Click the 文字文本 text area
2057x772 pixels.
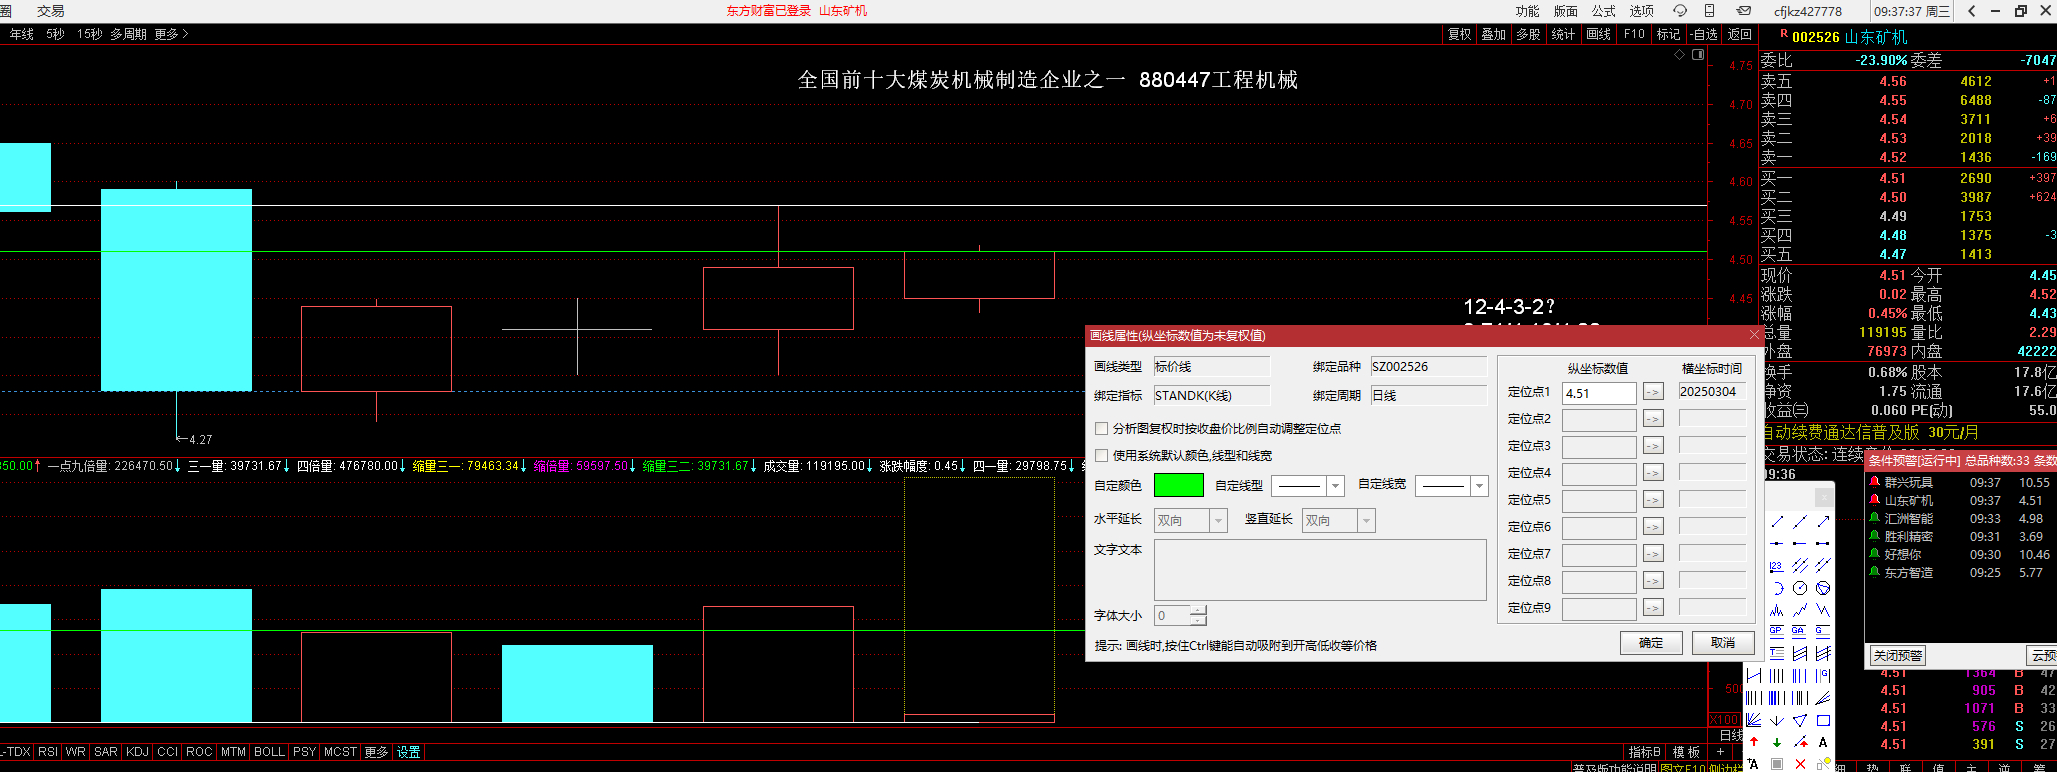[x=1320, y=570]
